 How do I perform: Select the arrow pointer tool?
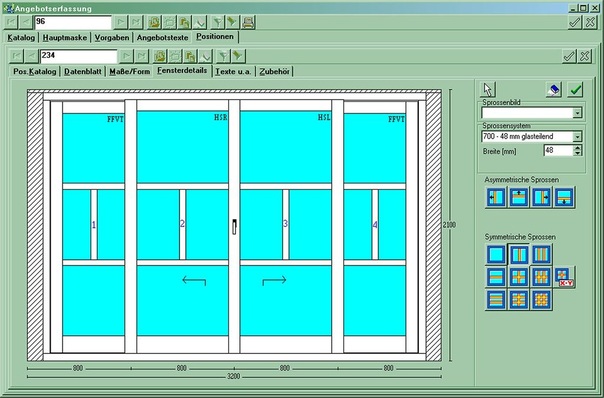pyautogui.click(x=488, y=89)
